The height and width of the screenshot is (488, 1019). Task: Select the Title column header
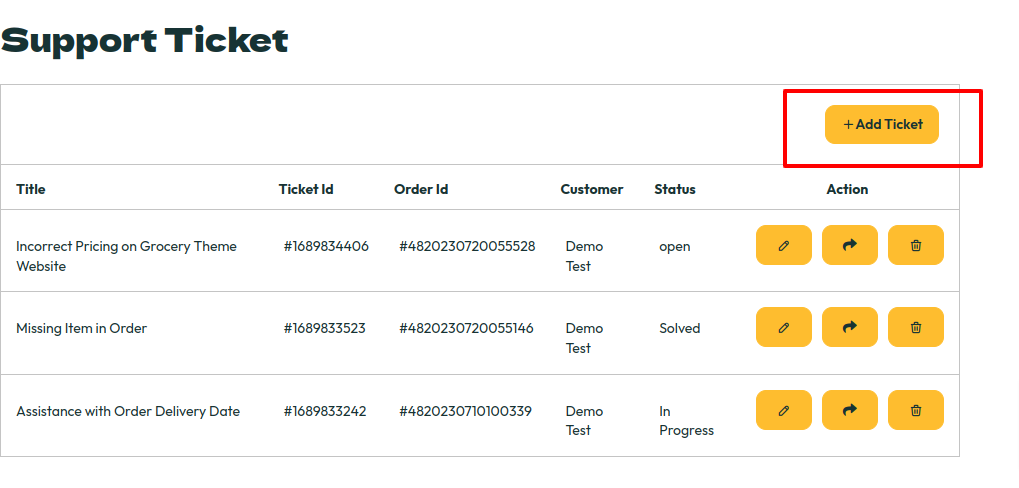click(31, 189)
